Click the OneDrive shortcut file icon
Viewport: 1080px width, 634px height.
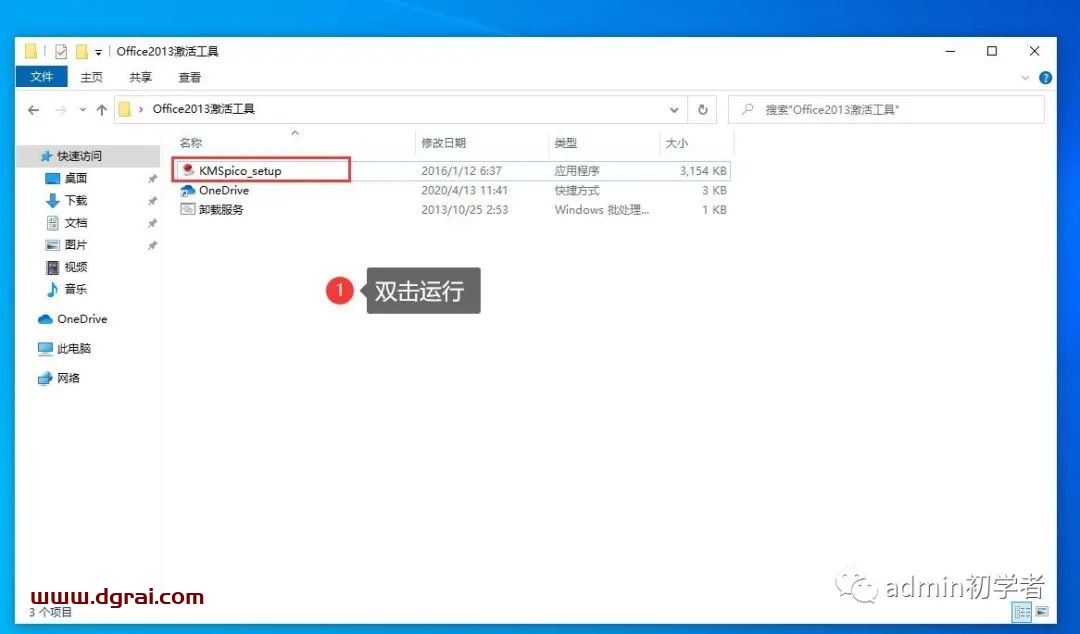tap(187, 190)
